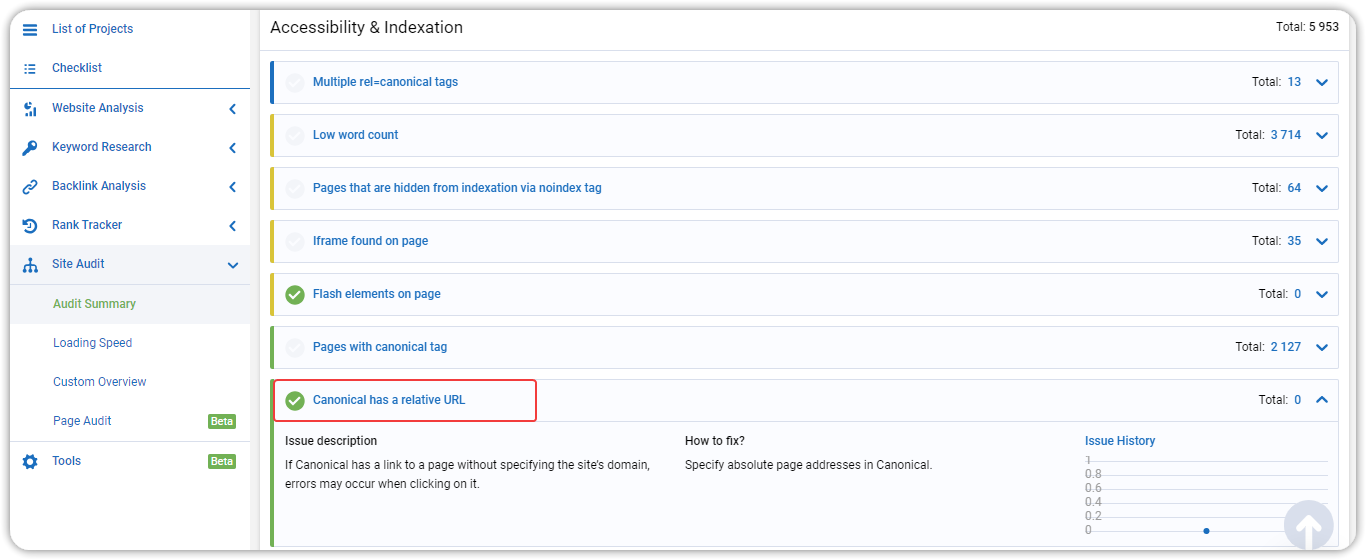Expand the Iframe found on page row
This screenshot has height=560, width=1366.
coord(1322,241)
